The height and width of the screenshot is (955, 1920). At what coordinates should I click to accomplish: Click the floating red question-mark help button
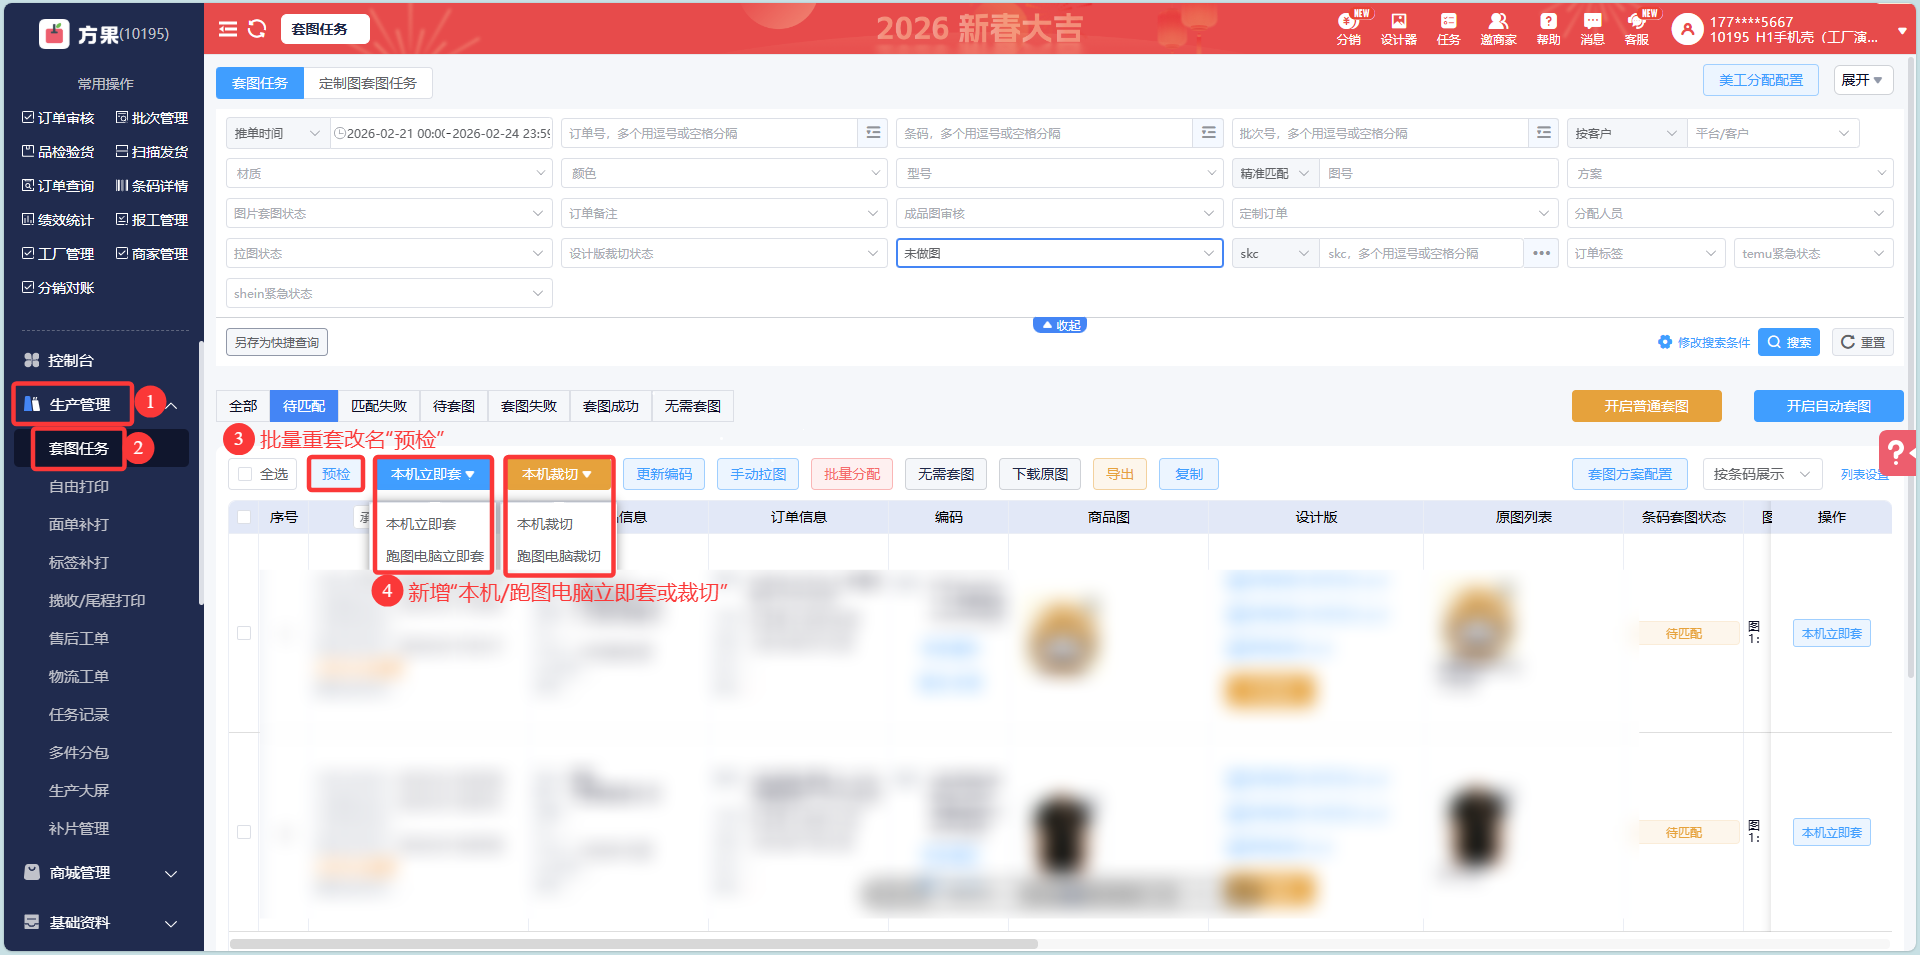pos(1897,452)
